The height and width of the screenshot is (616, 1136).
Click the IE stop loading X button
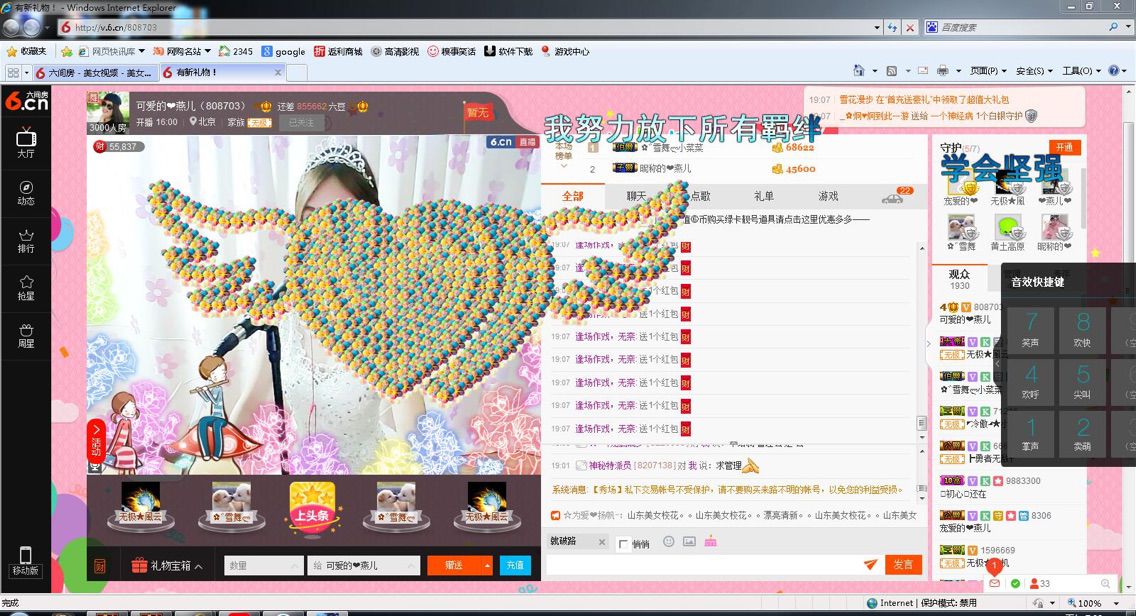coord(910,28)
